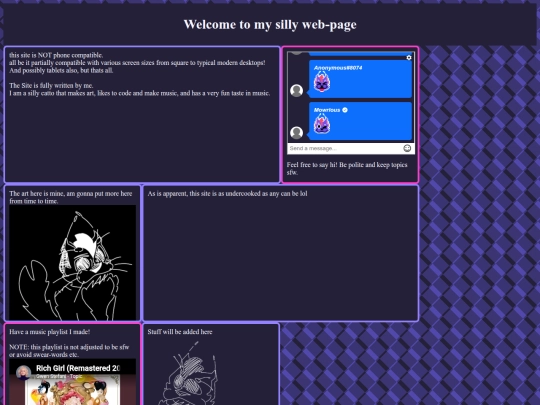
Task: Open the Anonymous#8074 username in chat
Action: (x=338, y=68)
